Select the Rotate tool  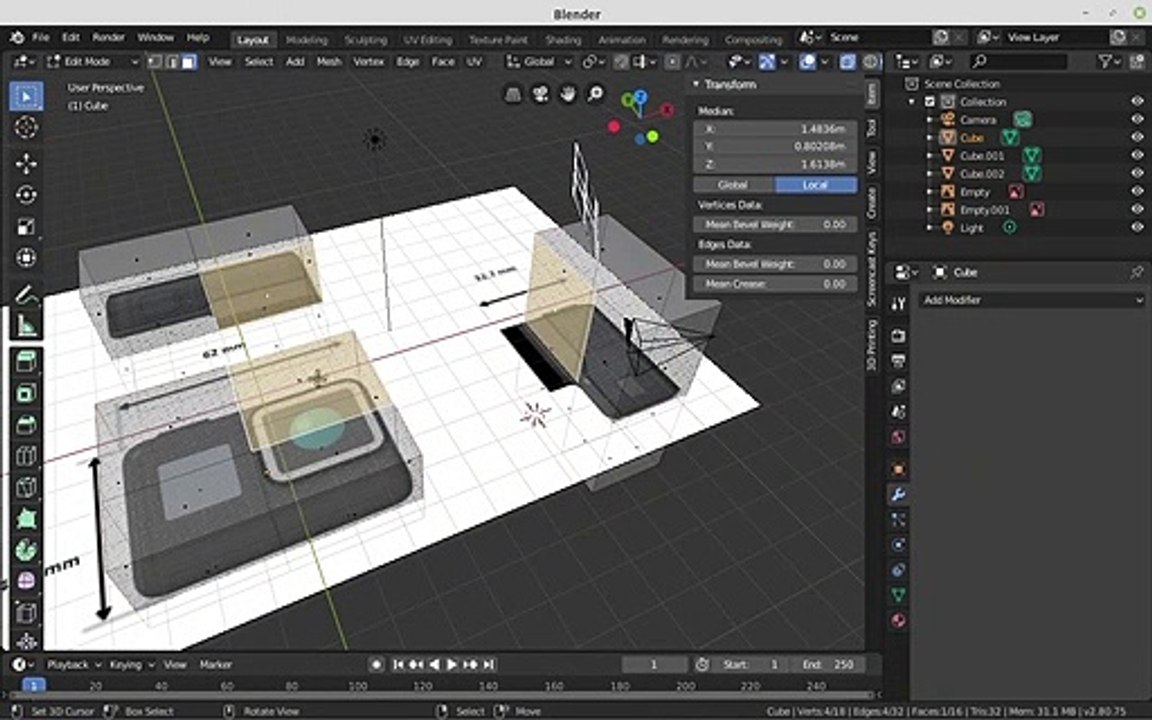tap(26, 195)
